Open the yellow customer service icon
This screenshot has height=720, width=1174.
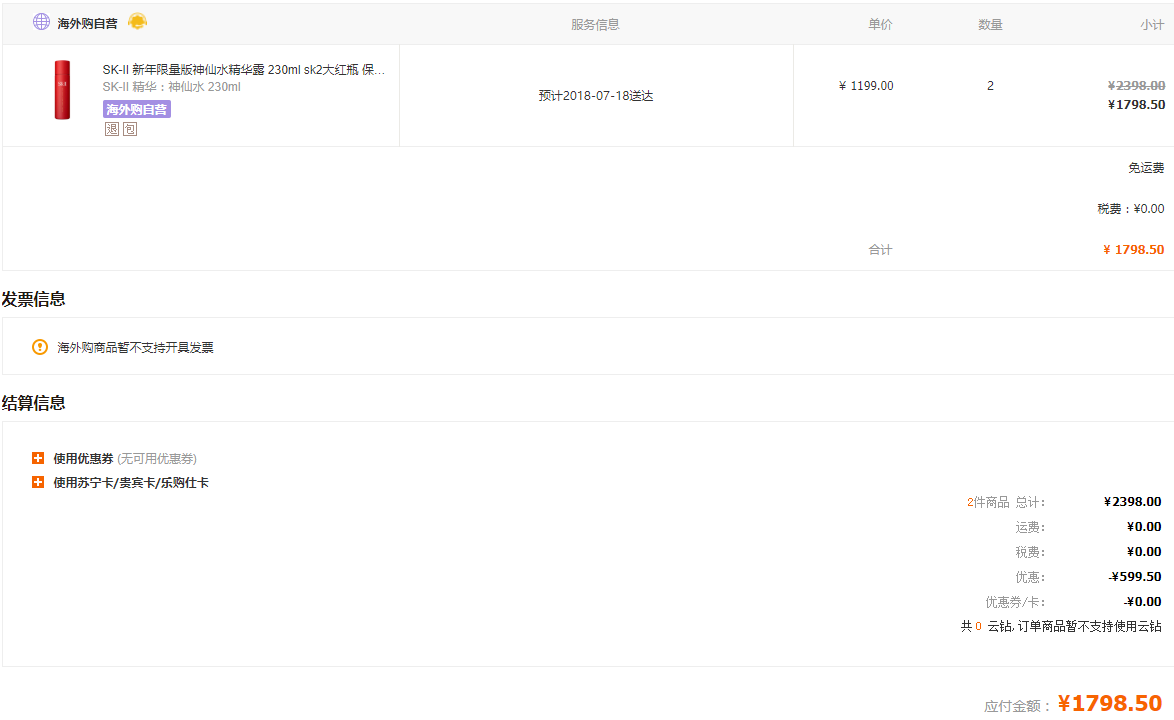click(x=137, y=22)
